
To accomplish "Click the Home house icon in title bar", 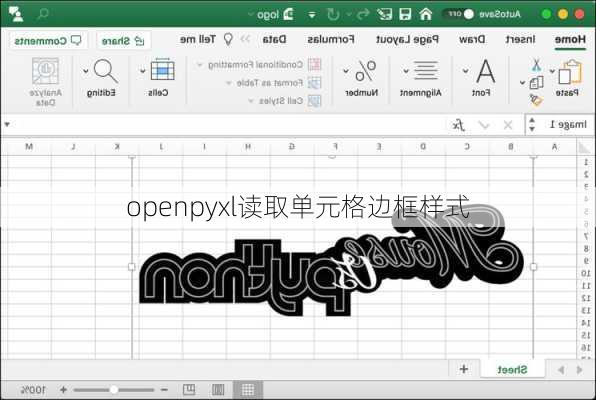I will (x=426, y=14).
